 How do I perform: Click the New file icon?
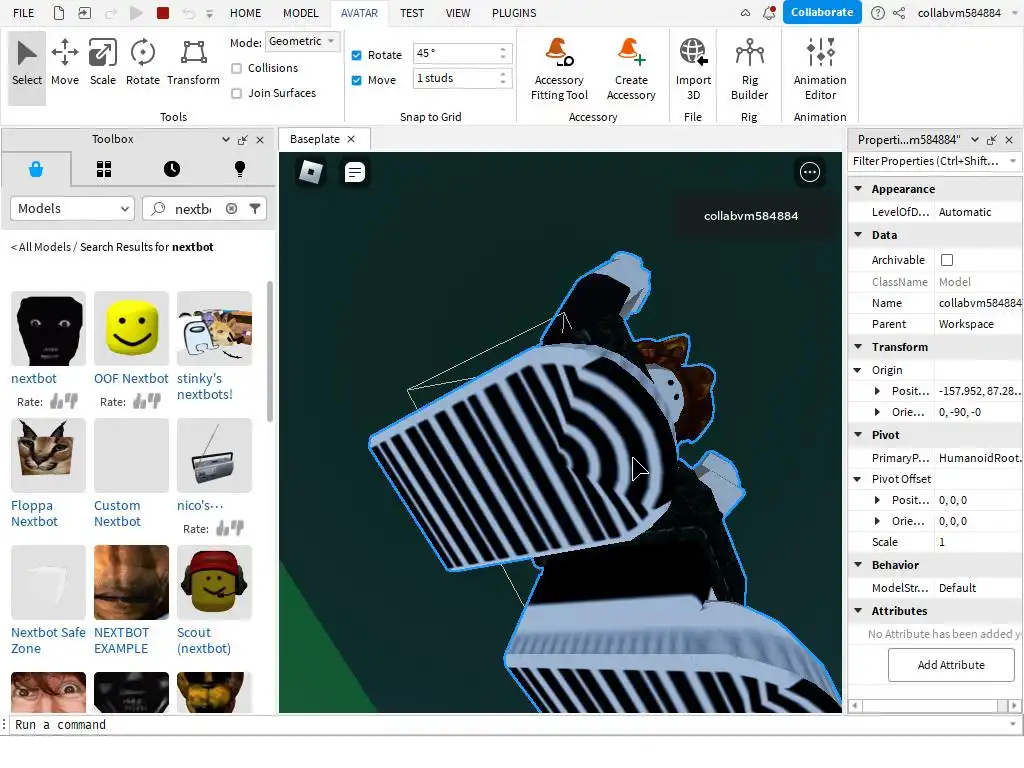point(59,12)
